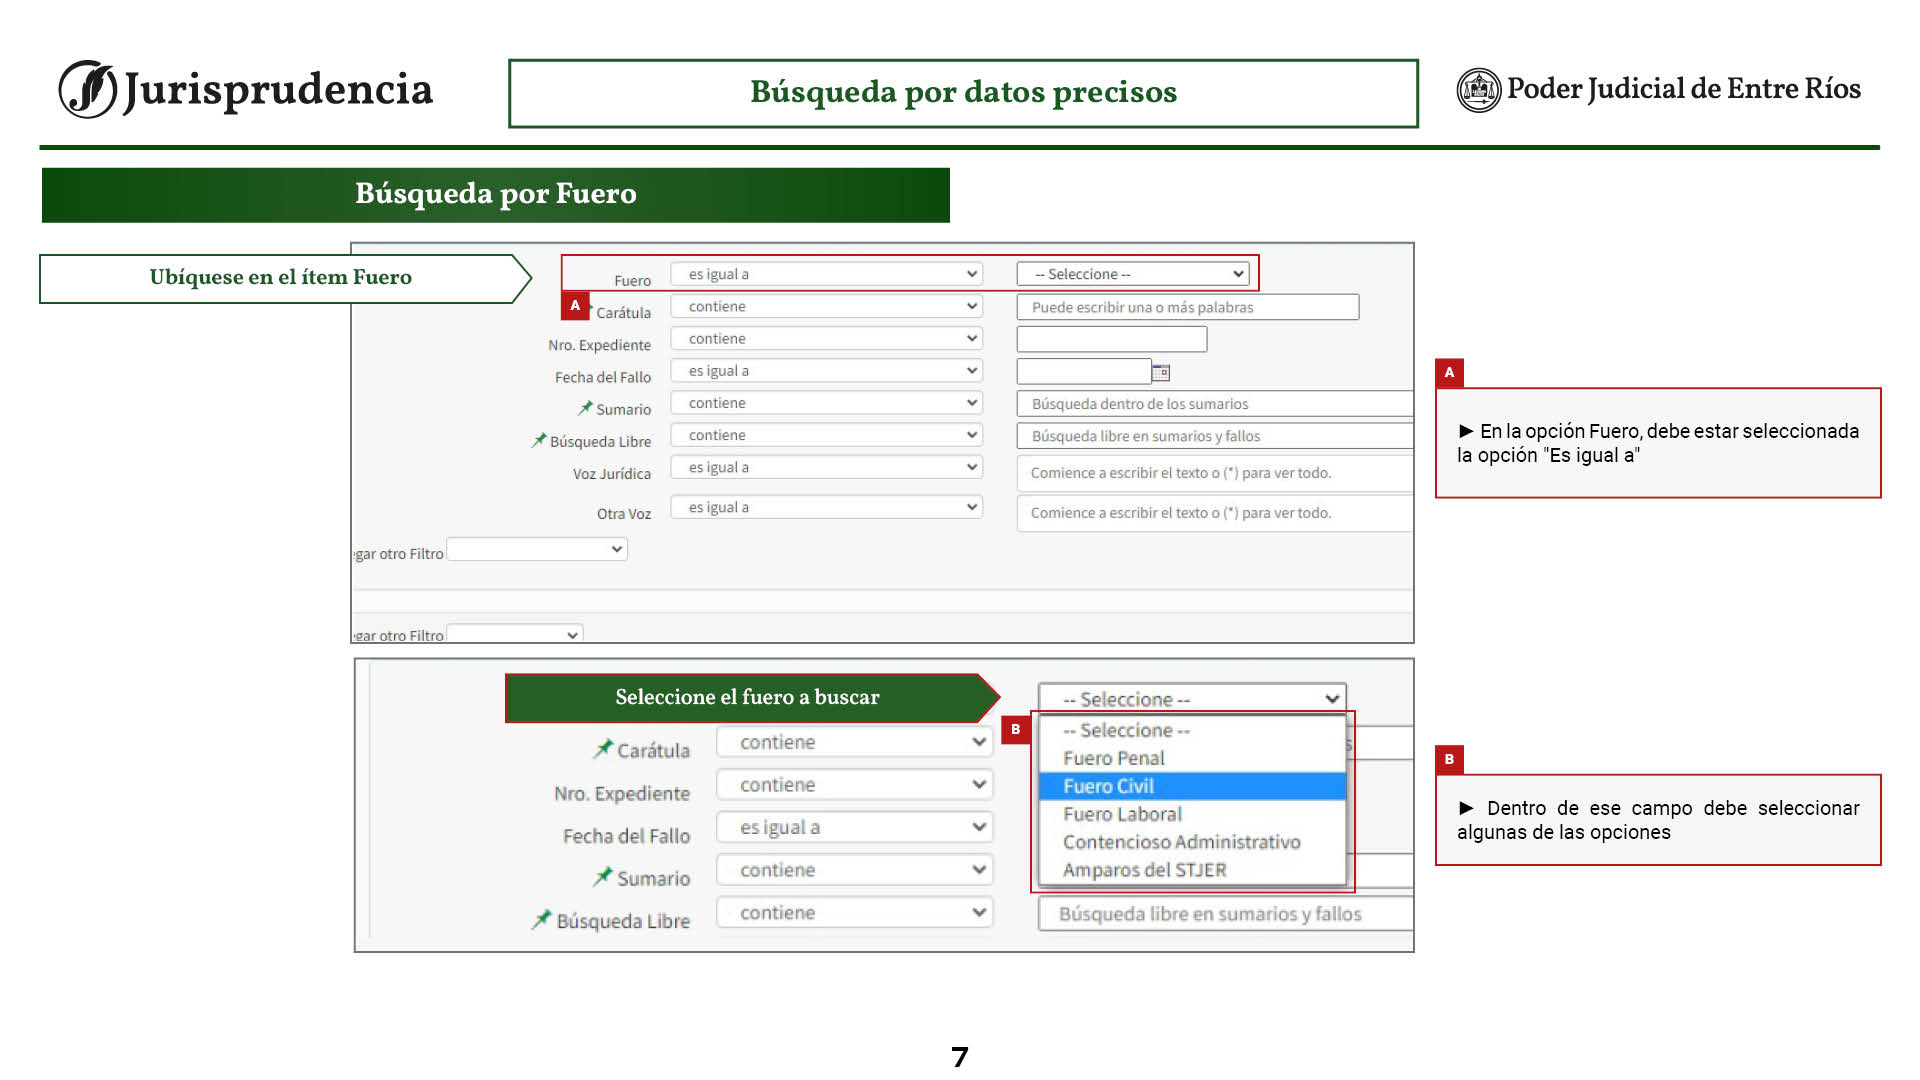Viewport: 1920px width, 1080px height.
Task: Click the Otra Voz text field
Action: point(1215,513)
